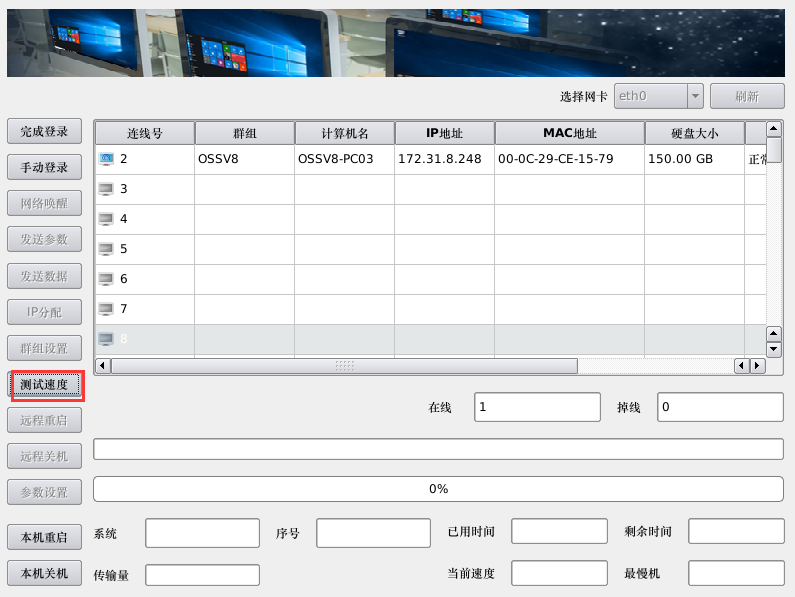Select the monitor icon for connection 6
The image size is (795, 597).
(x=107, y=279)
